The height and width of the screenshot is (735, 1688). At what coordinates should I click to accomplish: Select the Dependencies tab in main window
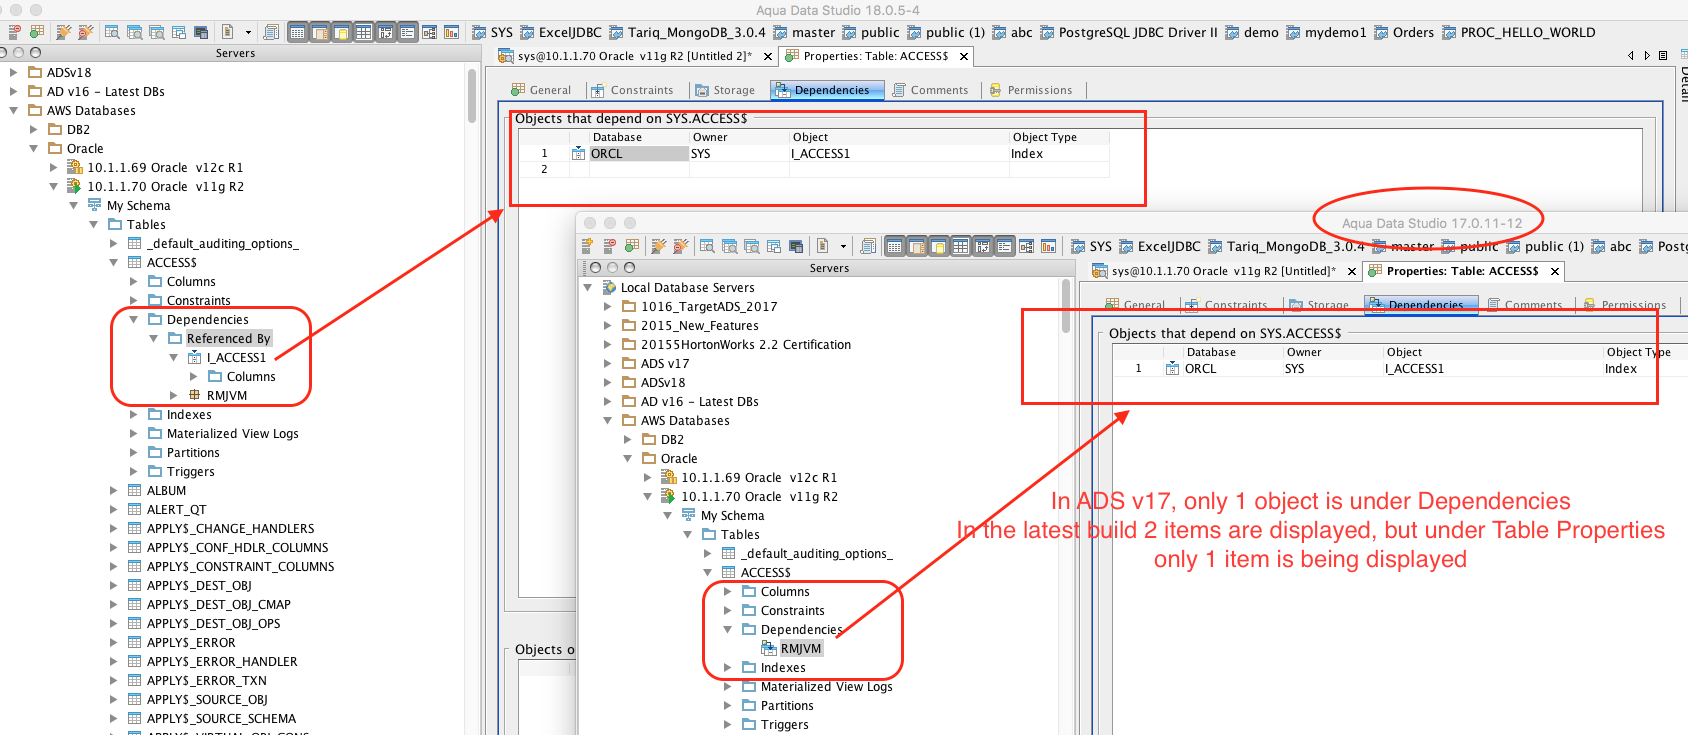click(x=827, y=90)
